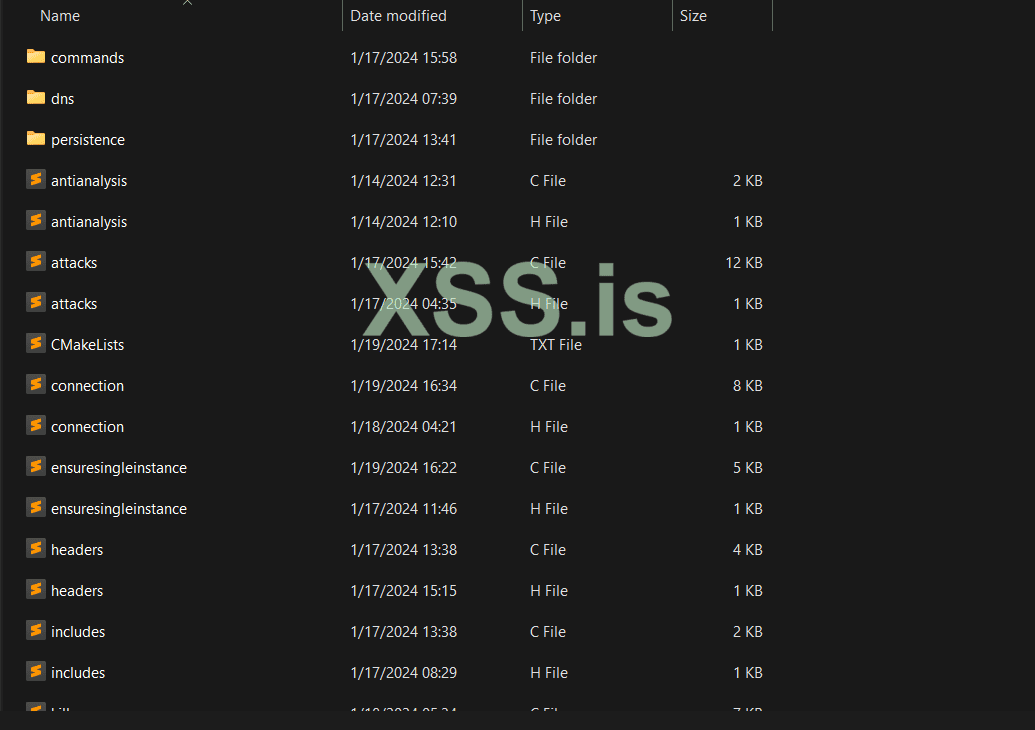Select the includes H File icon
Image resolution: width=1035 pixels, height=730 pixels.
36,671
